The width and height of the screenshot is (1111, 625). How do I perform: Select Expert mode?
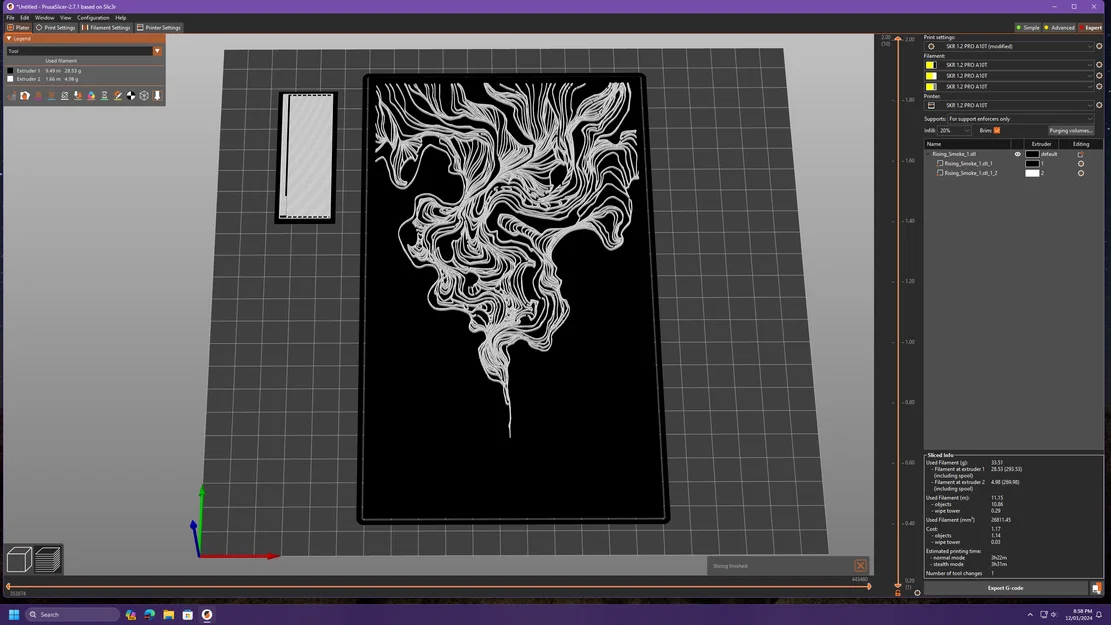click(1090, 28)
